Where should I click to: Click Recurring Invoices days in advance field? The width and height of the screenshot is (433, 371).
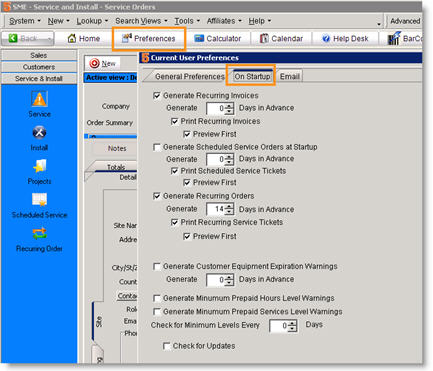(x=216, y=108)
